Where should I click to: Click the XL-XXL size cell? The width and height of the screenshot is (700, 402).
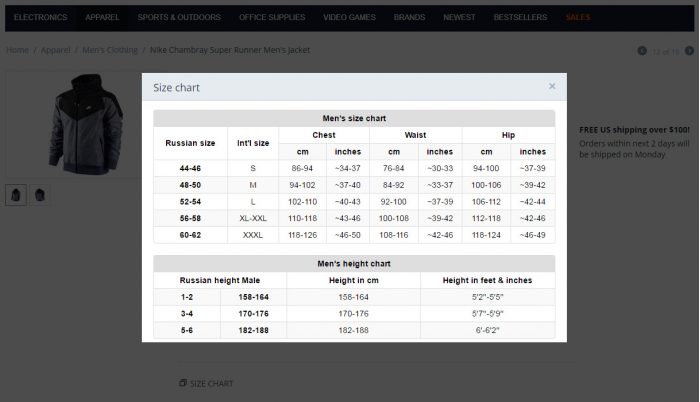tap(253, 218)
